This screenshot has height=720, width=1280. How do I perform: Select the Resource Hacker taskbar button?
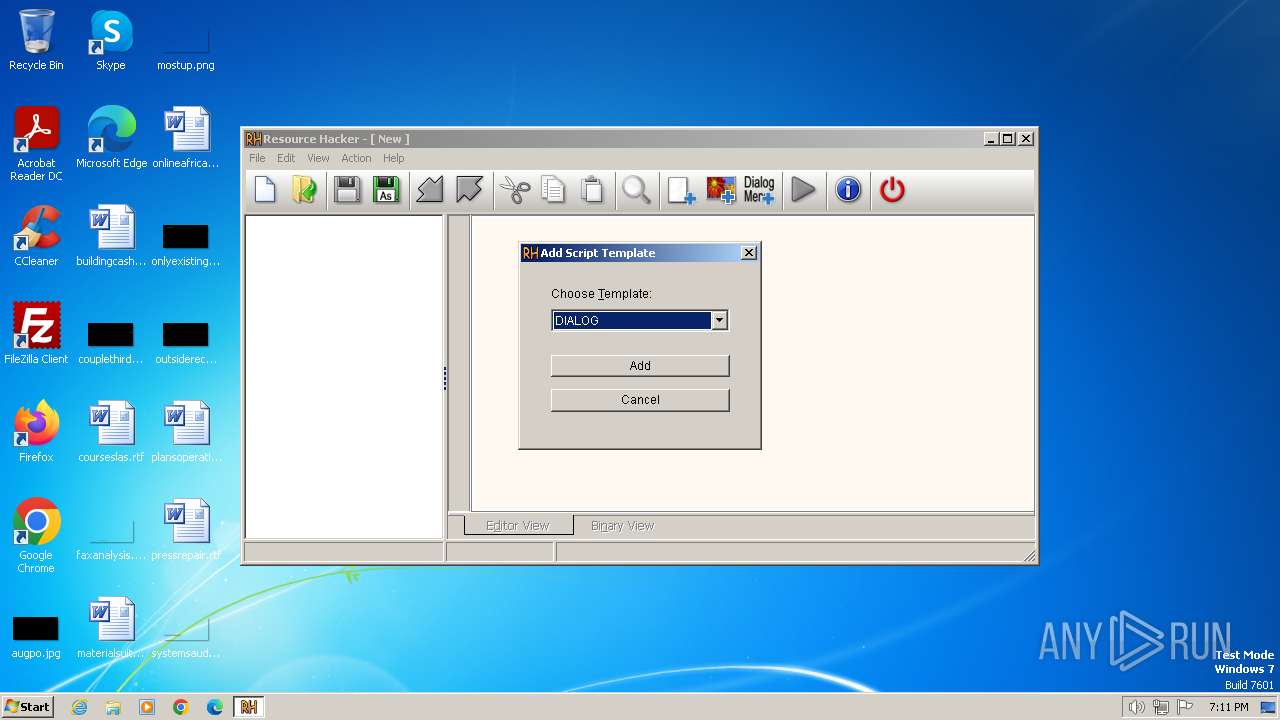coord(249,707)
